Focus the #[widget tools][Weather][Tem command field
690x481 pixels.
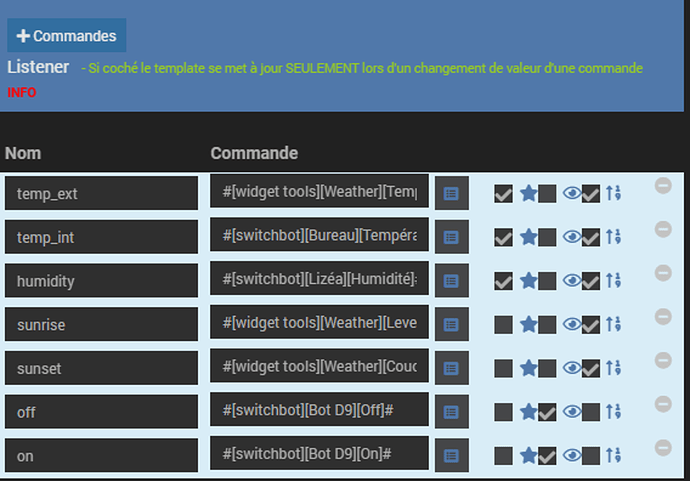(x=319, y=191)
